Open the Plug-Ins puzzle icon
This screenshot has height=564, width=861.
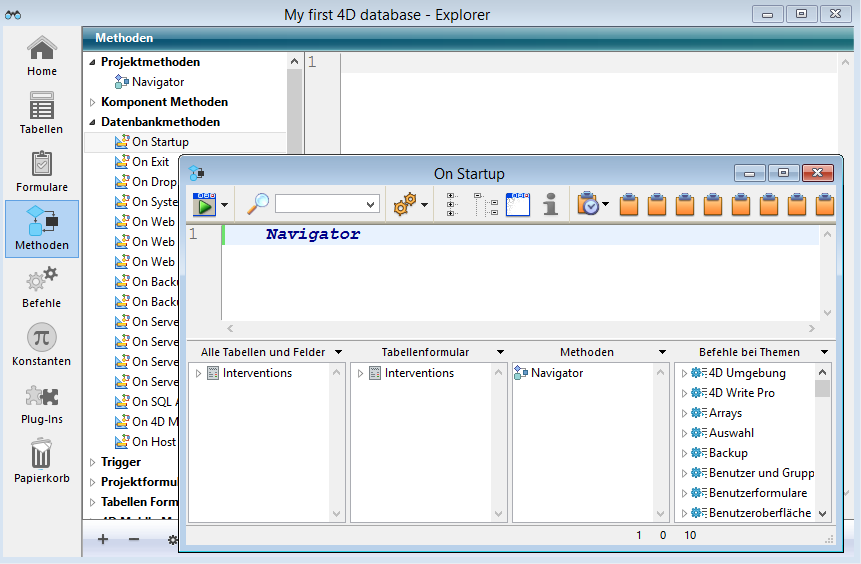click(x=41, y=402)
